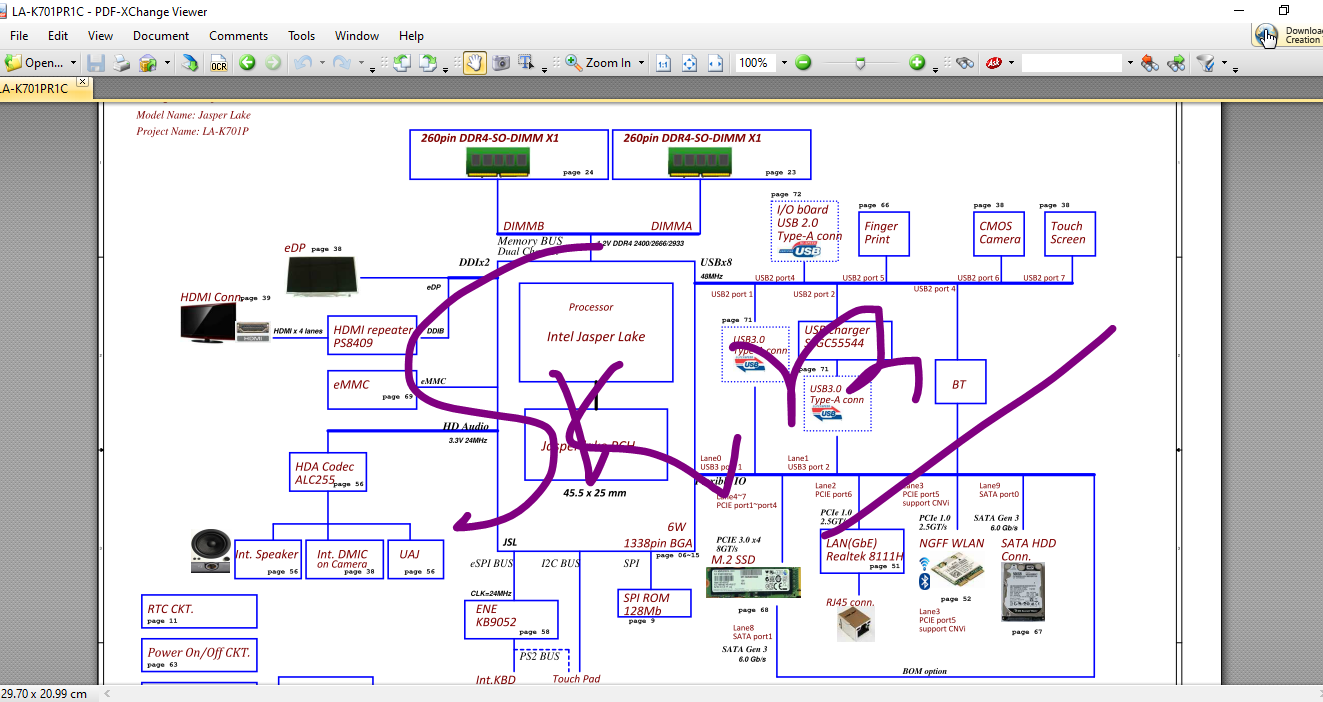Expand the Open button dropdown arrow
This screenshot has width=1323, height=702.
point(74,62)
